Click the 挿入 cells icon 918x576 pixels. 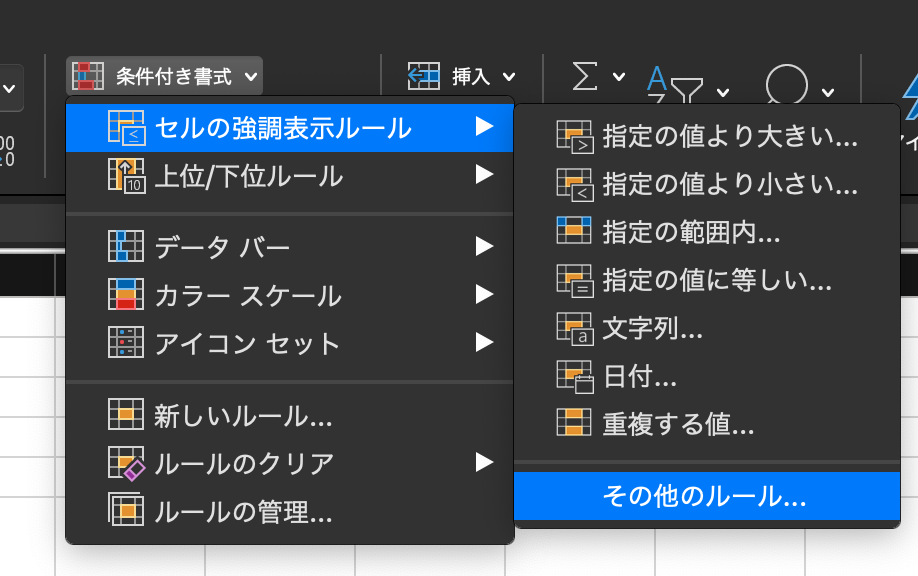pos(423,76)
